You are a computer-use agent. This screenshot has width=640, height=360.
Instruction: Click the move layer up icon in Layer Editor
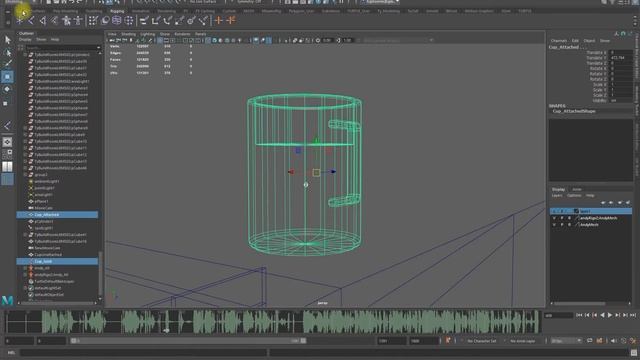[603, 202]
